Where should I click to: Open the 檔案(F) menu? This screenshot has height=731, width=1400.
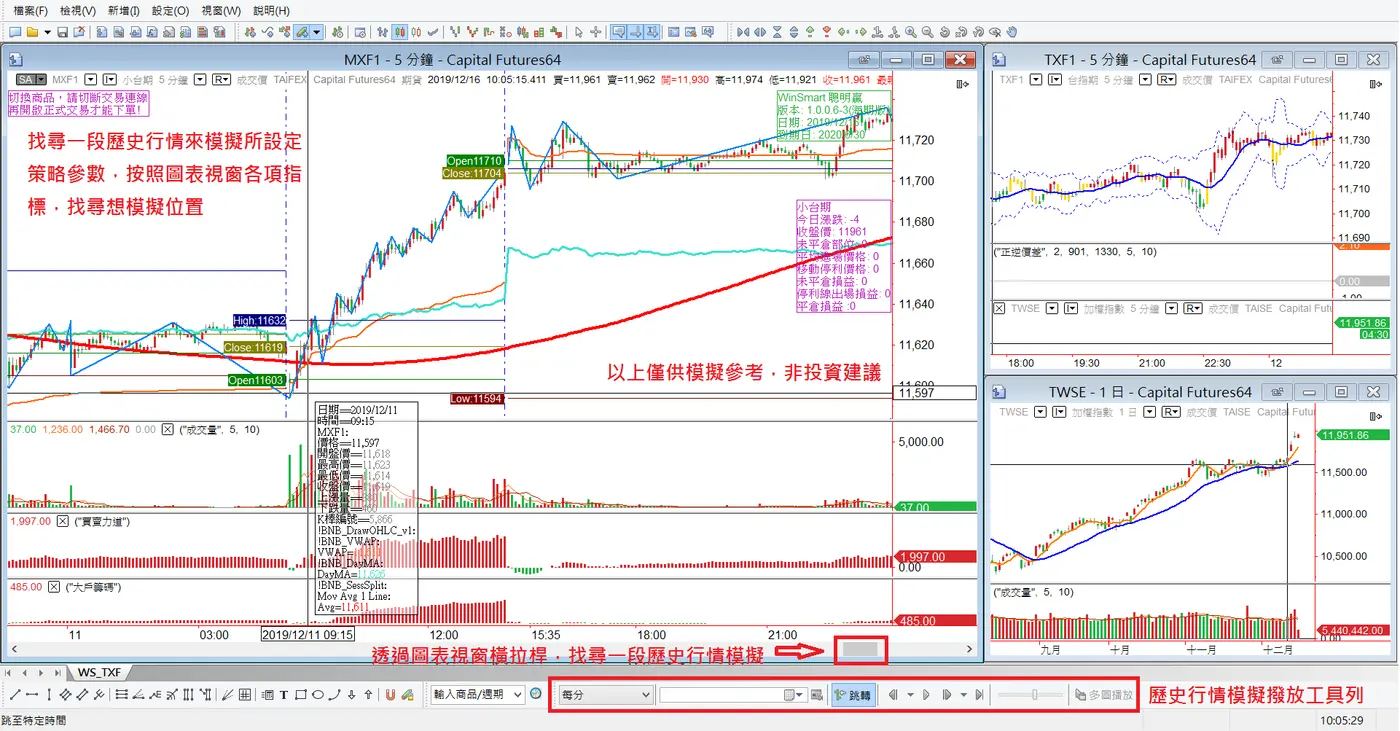[30, 11]
